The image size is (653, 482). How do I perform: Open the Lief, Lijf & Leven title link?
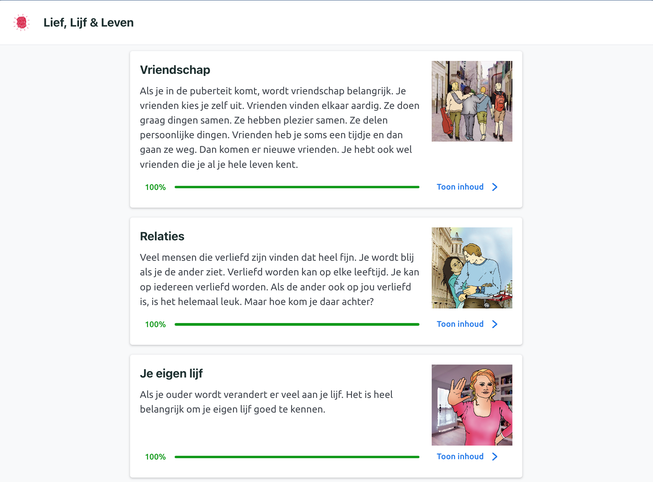[x=88, y=22]
